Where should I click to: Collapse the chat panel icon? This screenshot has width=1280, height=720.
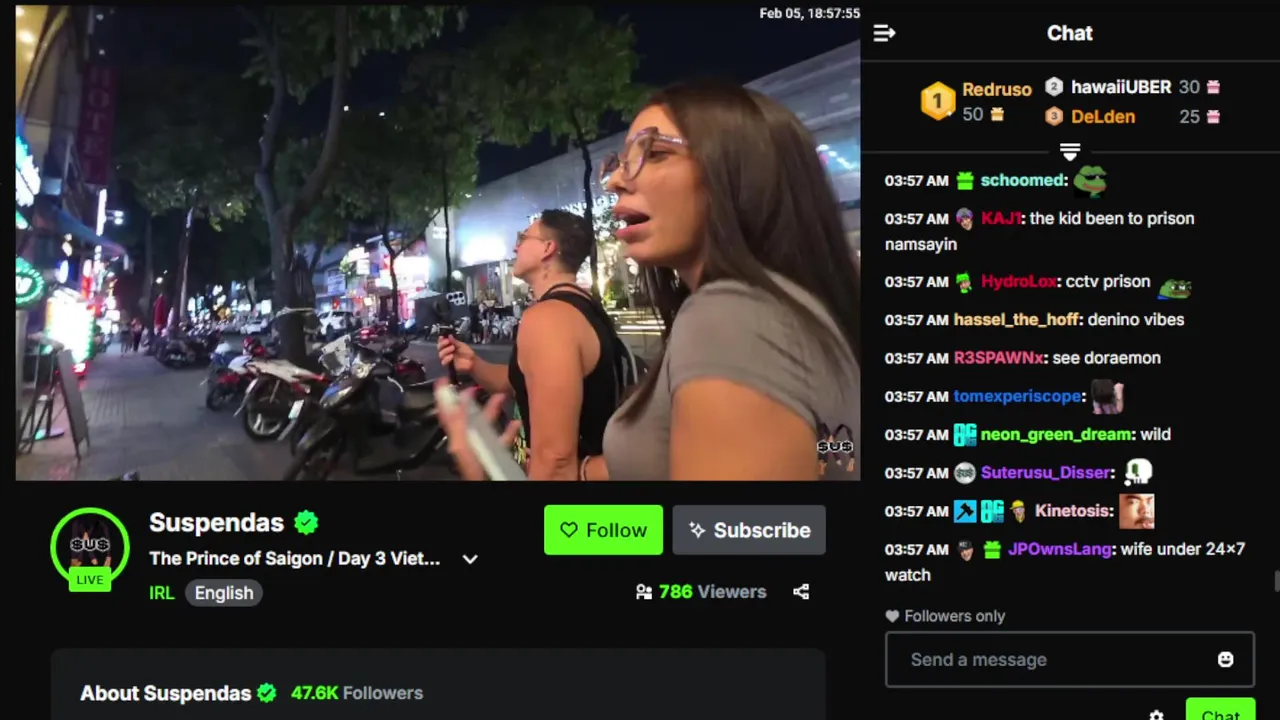pyautogui.click(x=884, y=33)
